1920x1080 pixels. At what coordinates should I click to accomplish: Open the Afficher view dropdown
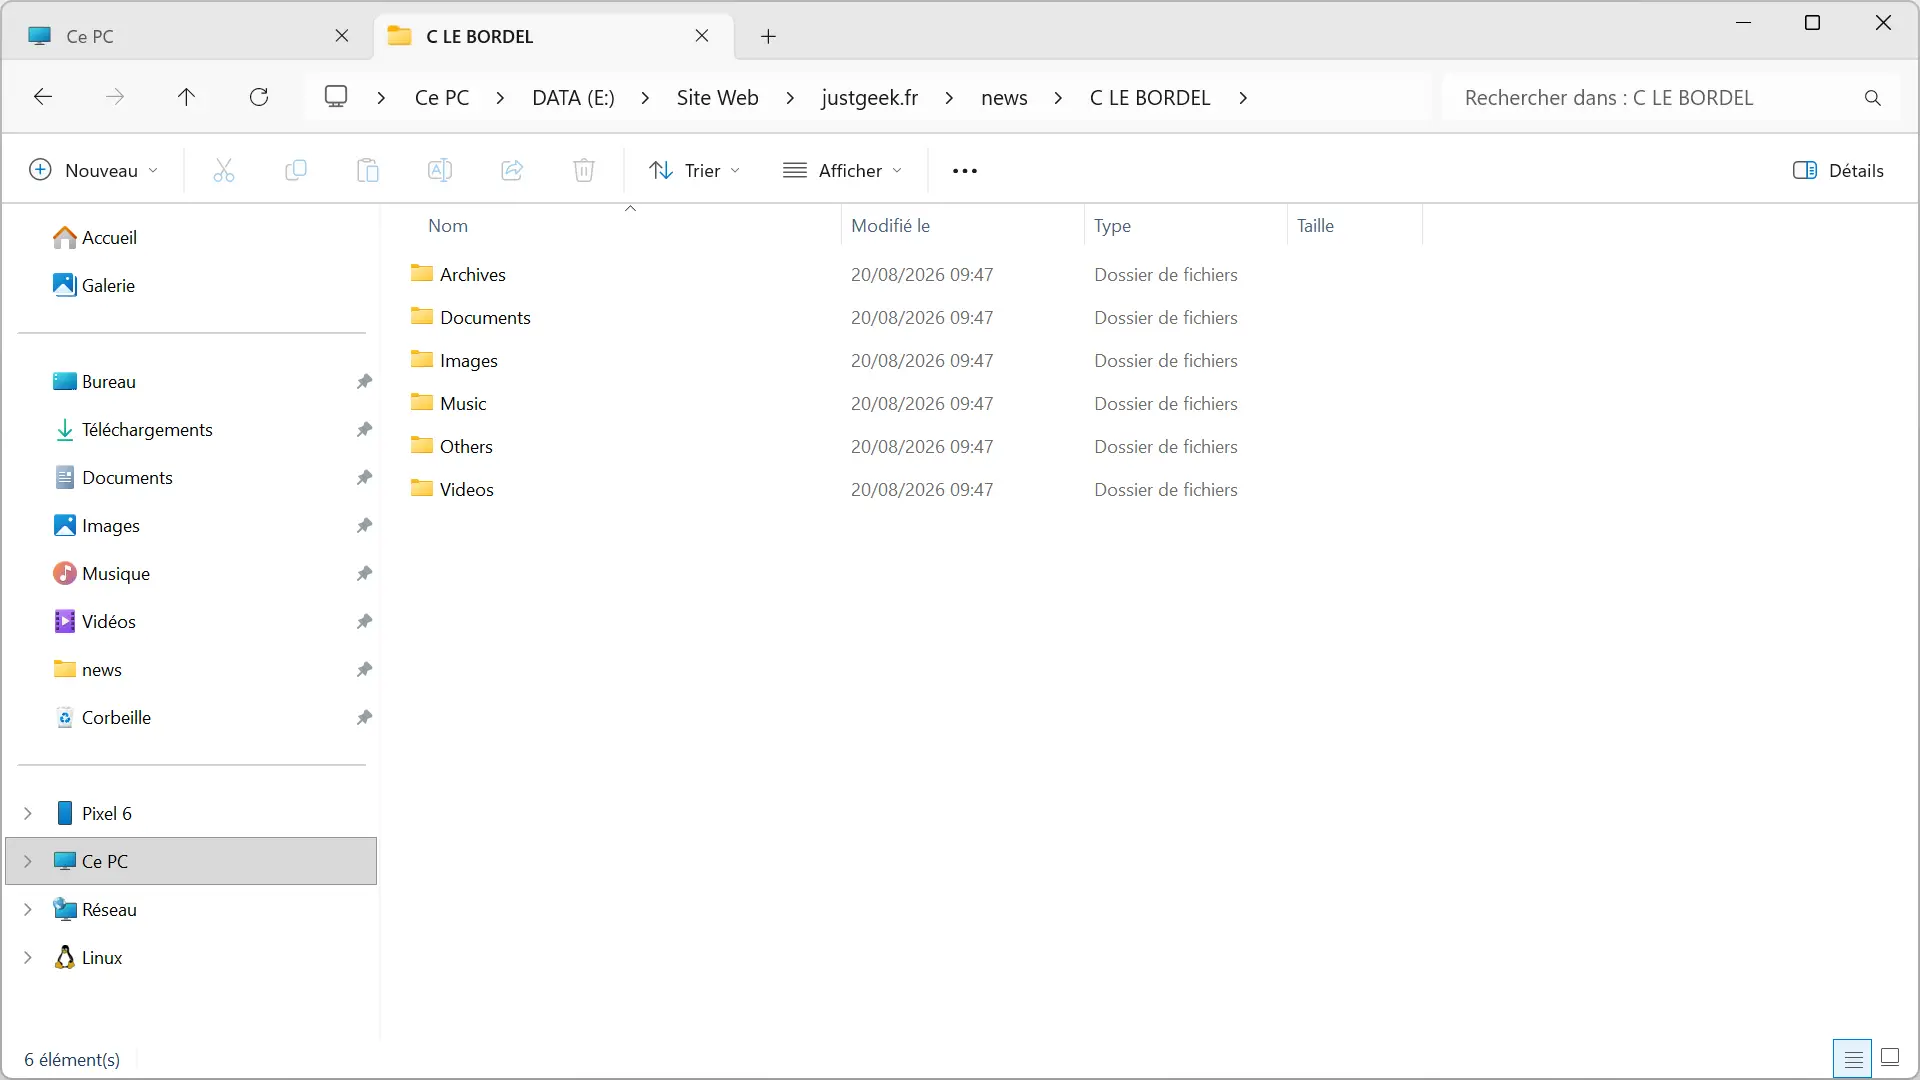842,171
